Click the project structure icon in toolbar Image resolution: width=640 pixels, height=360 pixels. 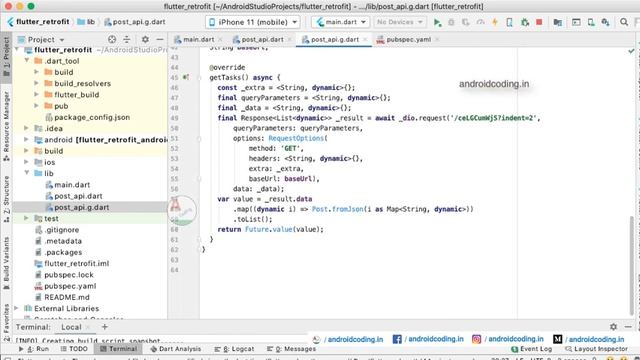point(558,22)
